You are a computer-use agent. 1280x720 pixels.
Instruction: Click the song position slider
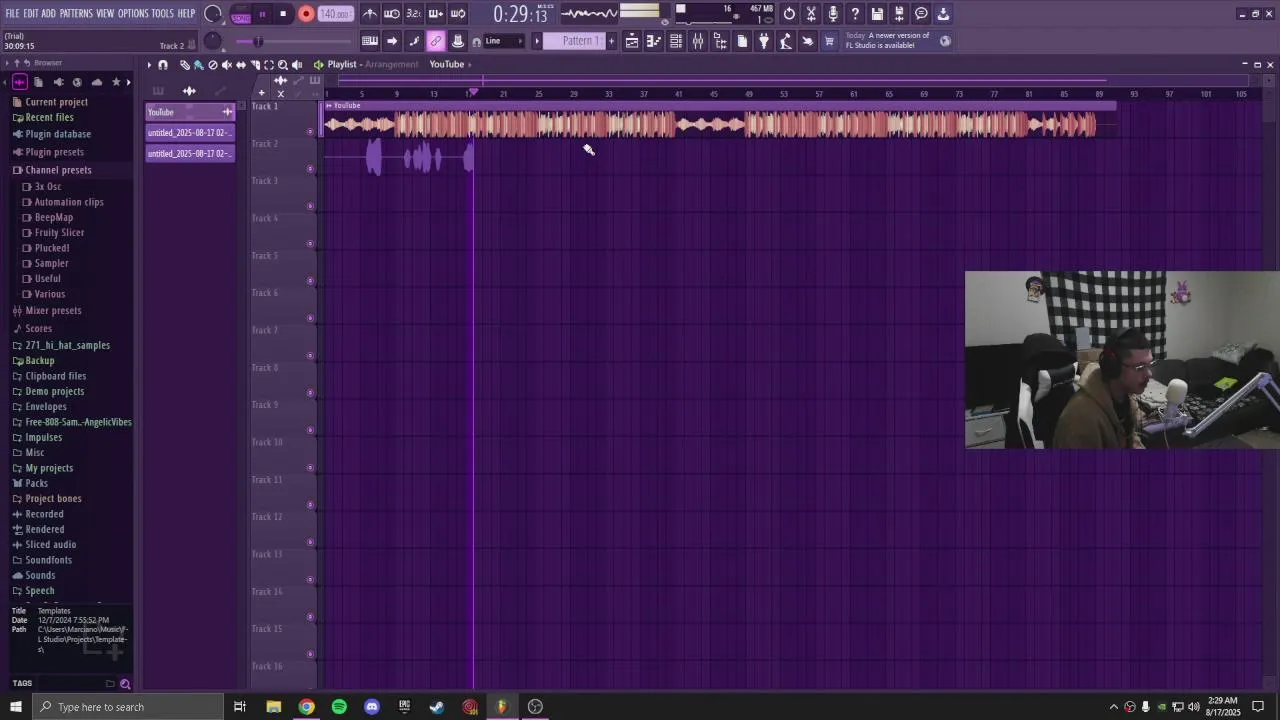pos(295,41)
